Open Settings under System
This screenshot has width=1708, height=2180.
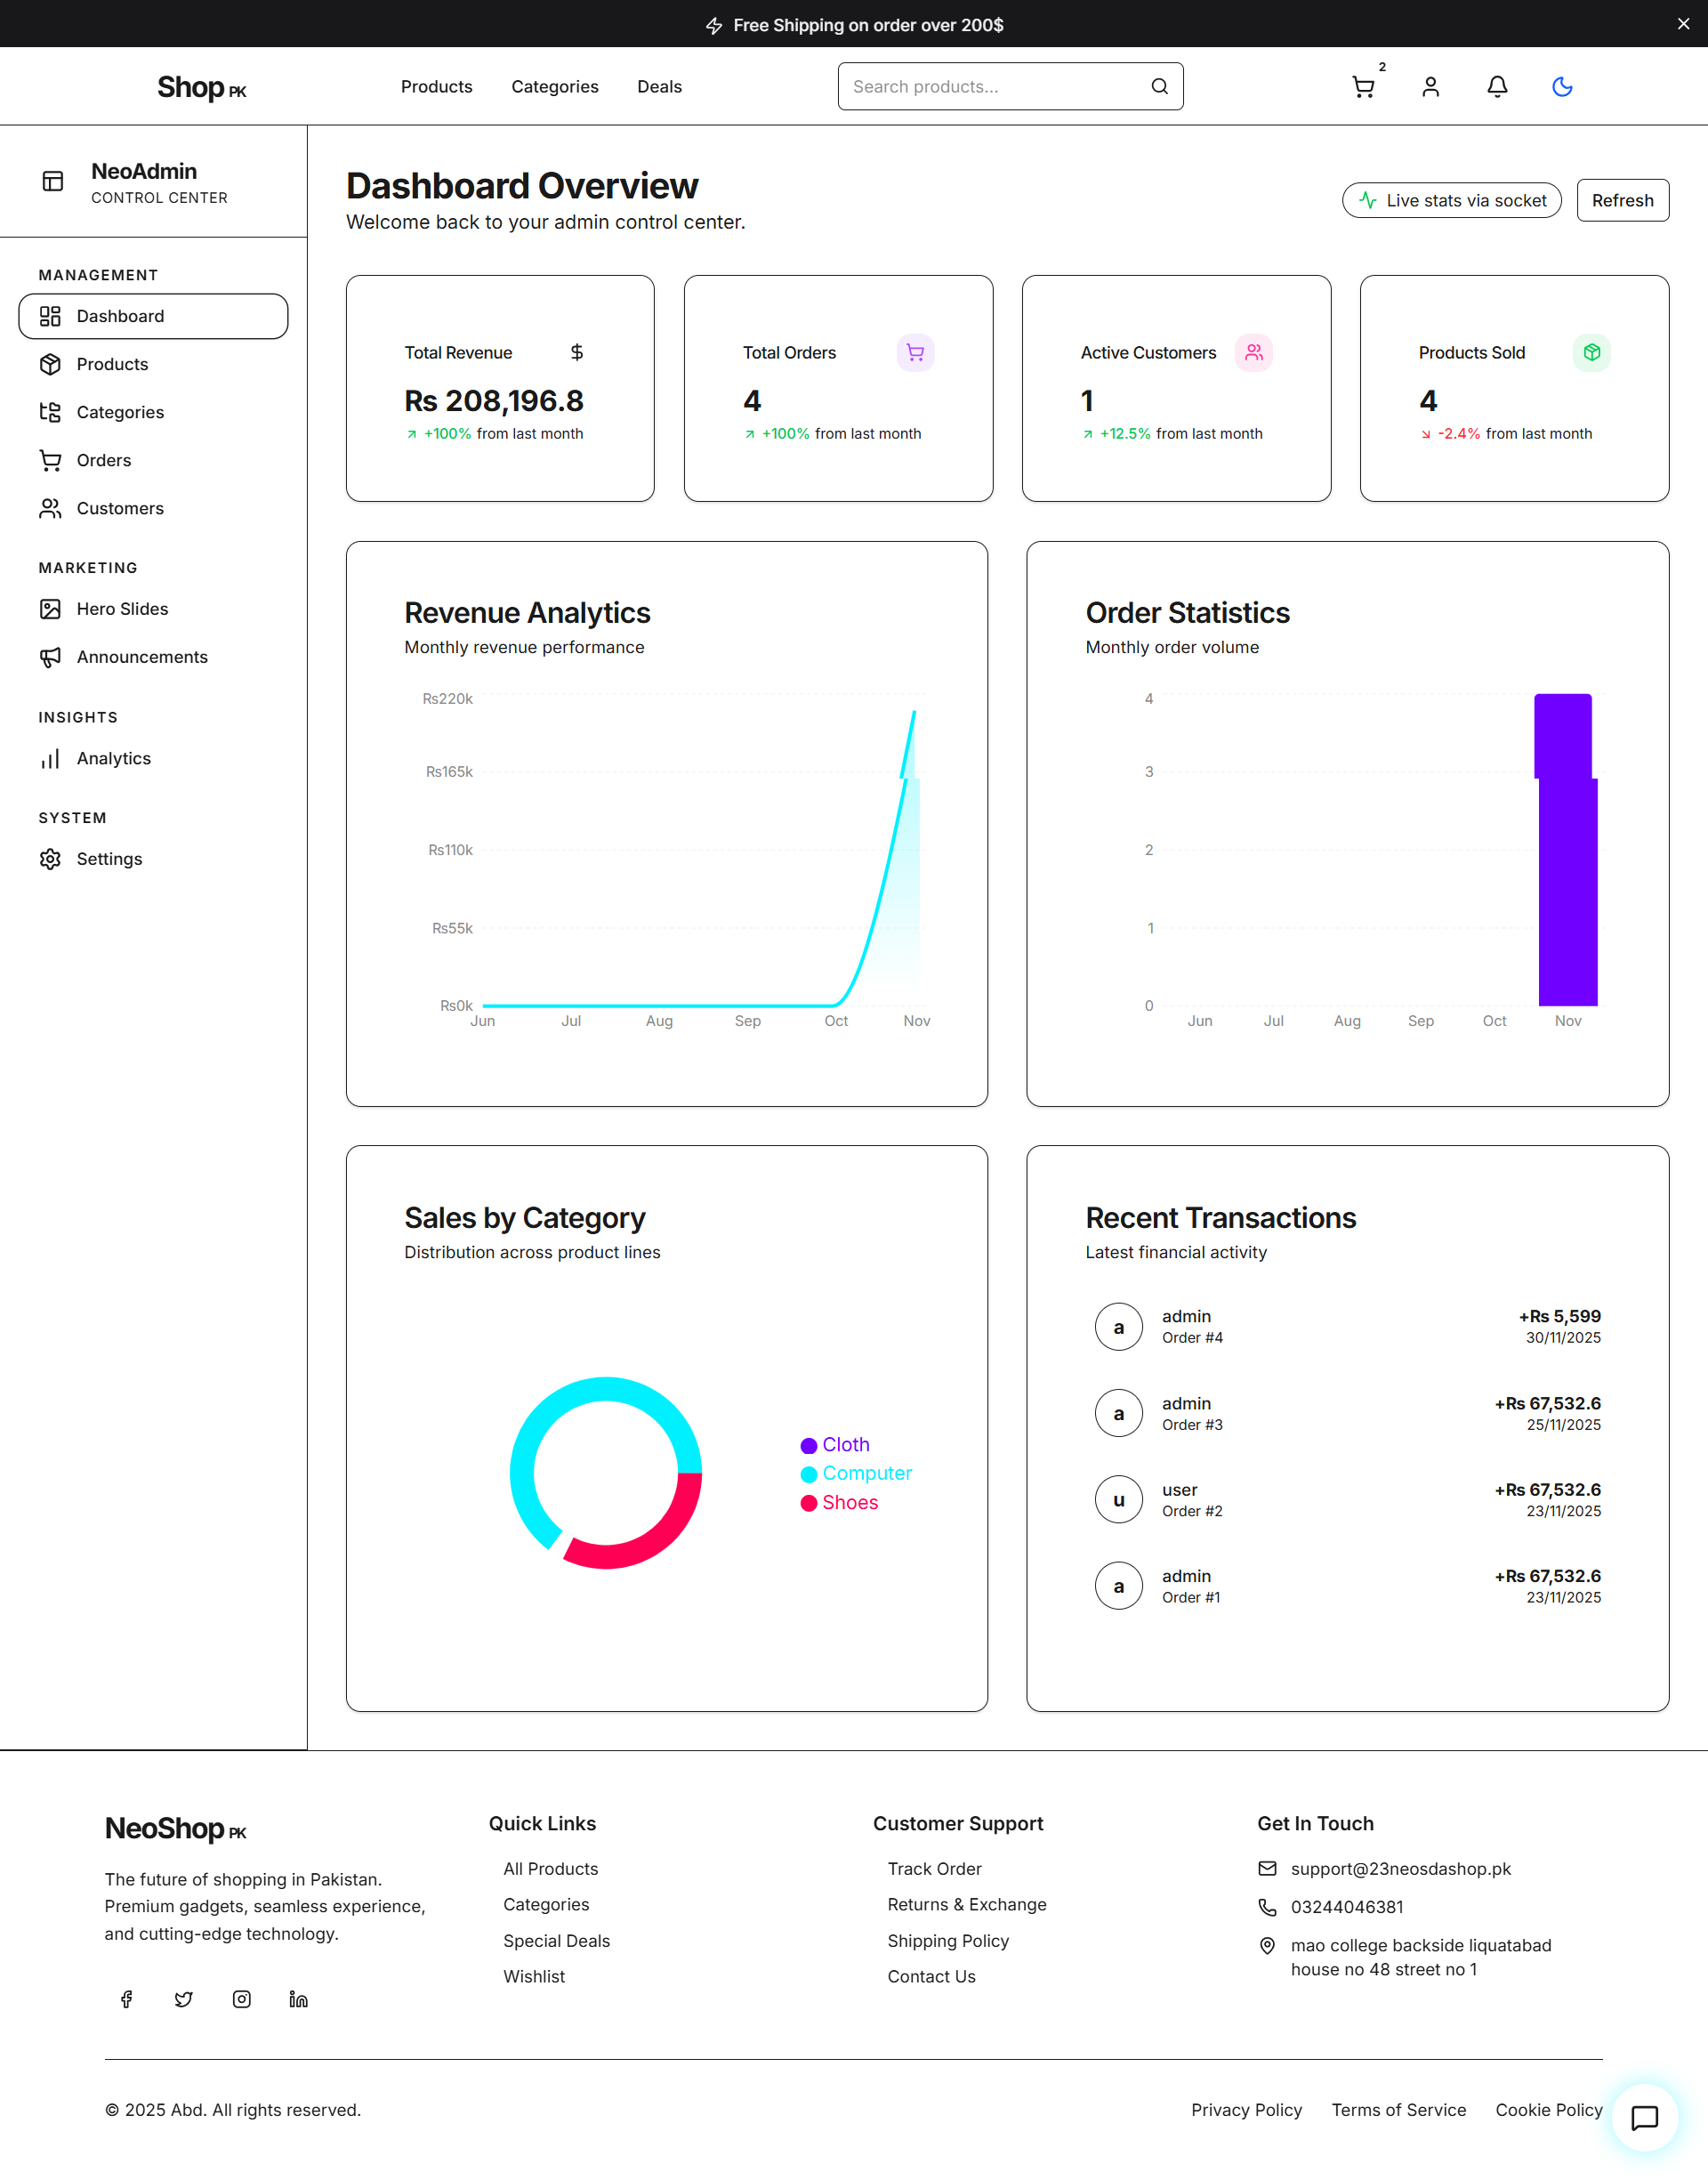click(109, 858)
